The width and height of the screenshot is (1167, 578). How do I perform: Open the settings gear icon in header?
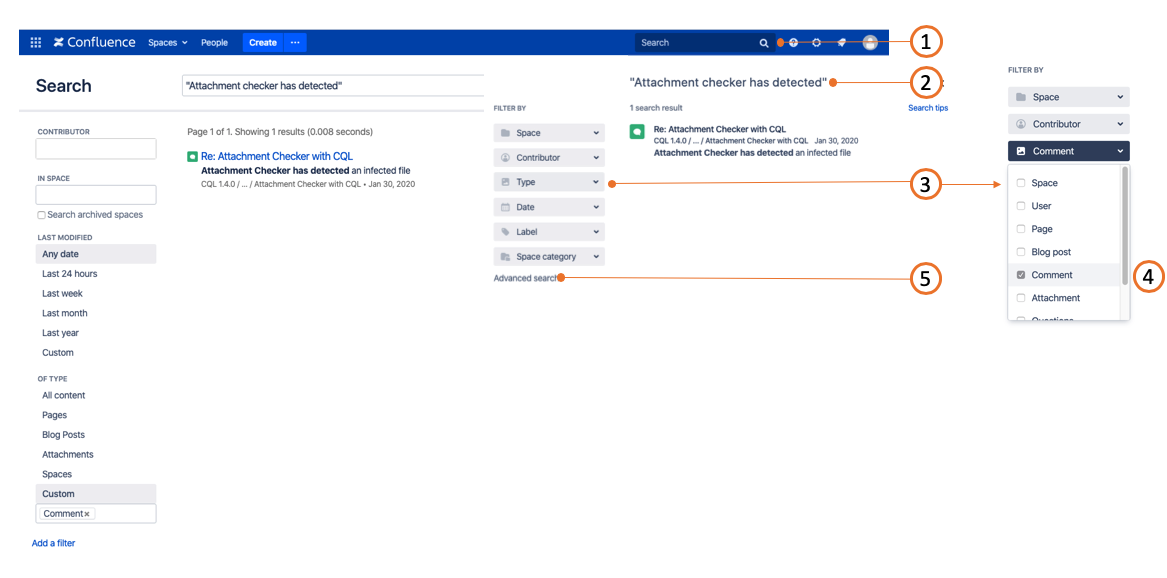tap(817, 43)
